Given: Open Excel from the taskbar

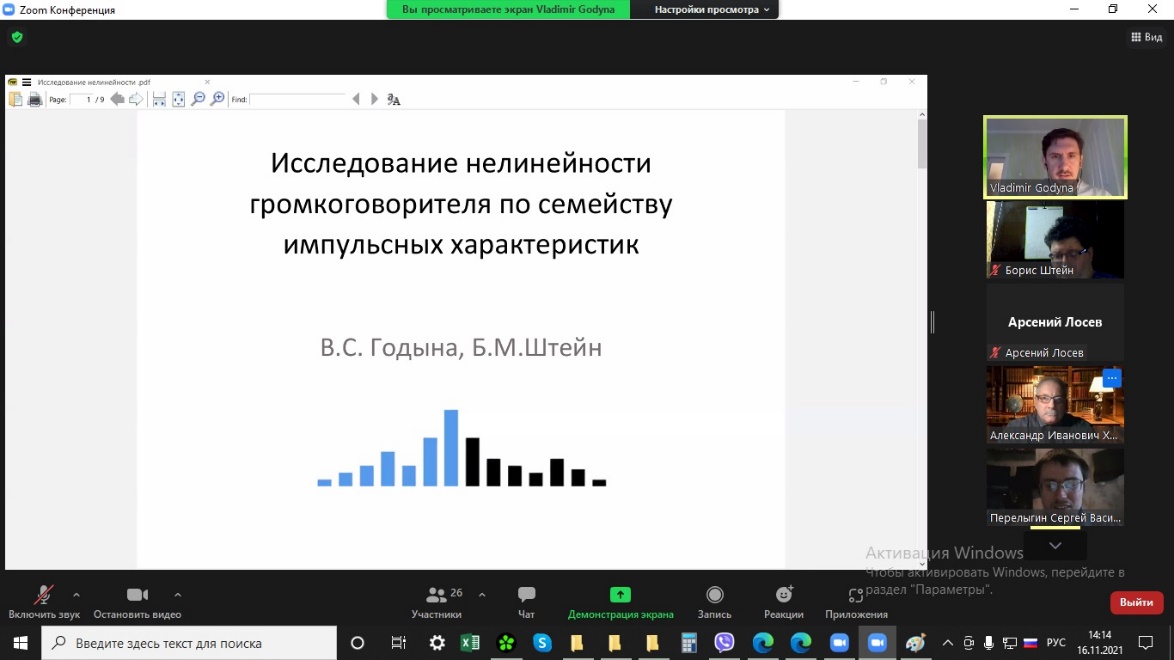Looking at the screenshot, I should [470, 643].
